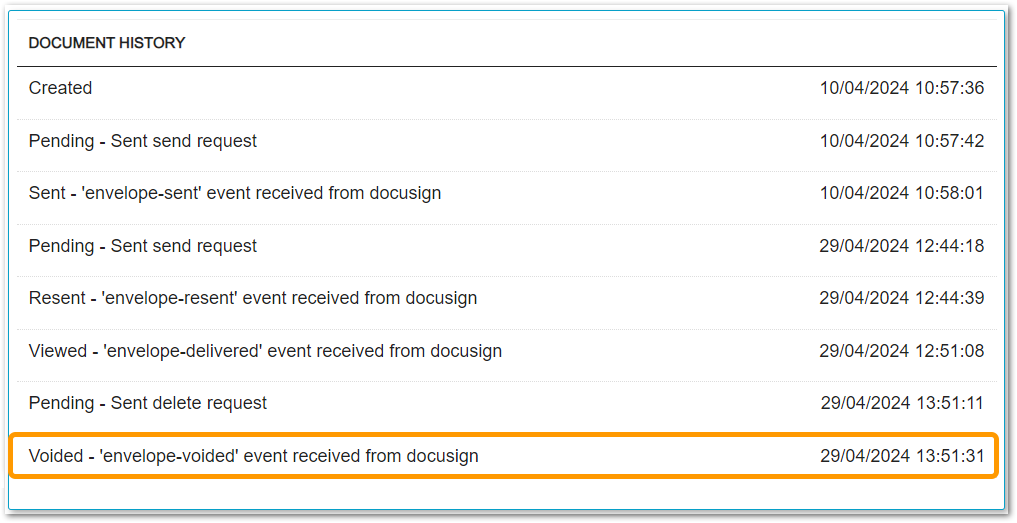Click timestamp 10/04/2024 10:58:01

click(x=902, y=193)
